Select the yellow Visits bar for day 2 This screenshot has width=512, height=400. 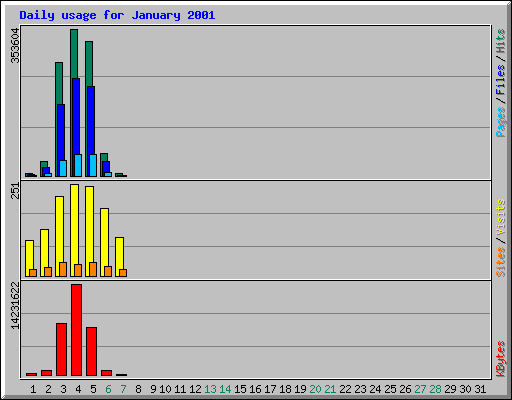click(44, 248)
